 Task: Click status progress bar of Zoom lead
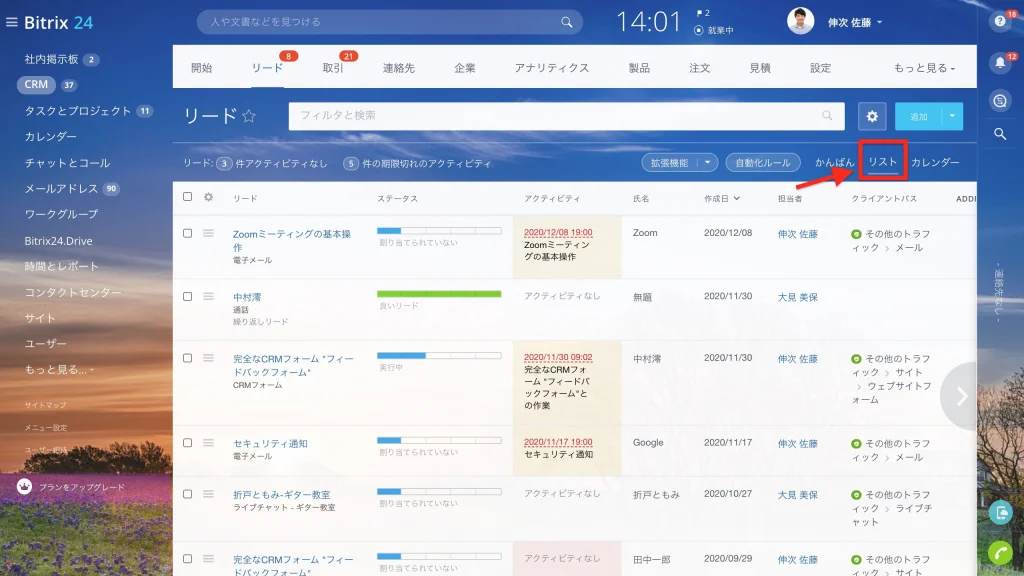tap(439, 231)
